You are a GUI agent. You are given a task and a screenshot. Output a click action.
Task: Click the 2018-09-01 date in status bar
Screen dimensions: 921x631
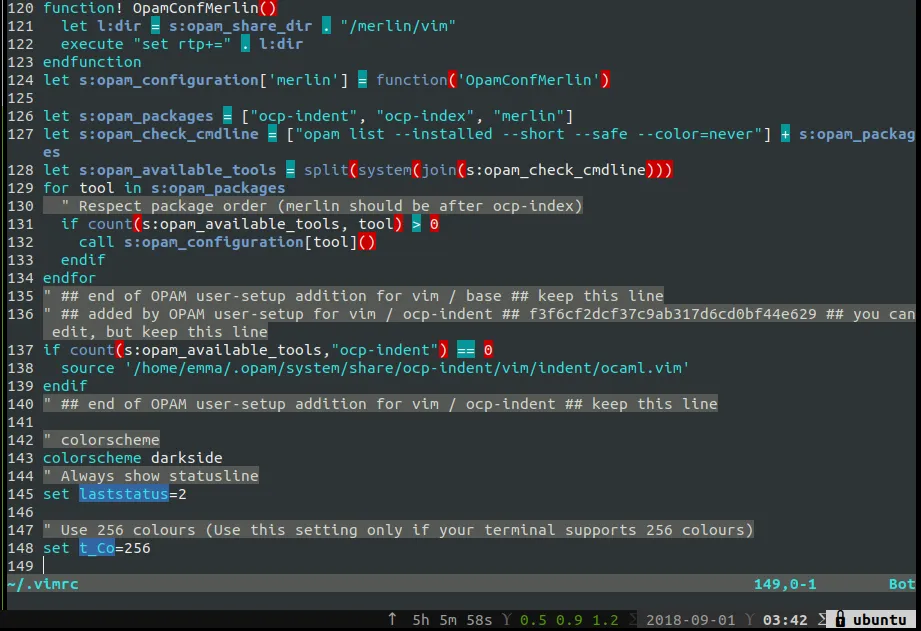[x=690, y=620]
